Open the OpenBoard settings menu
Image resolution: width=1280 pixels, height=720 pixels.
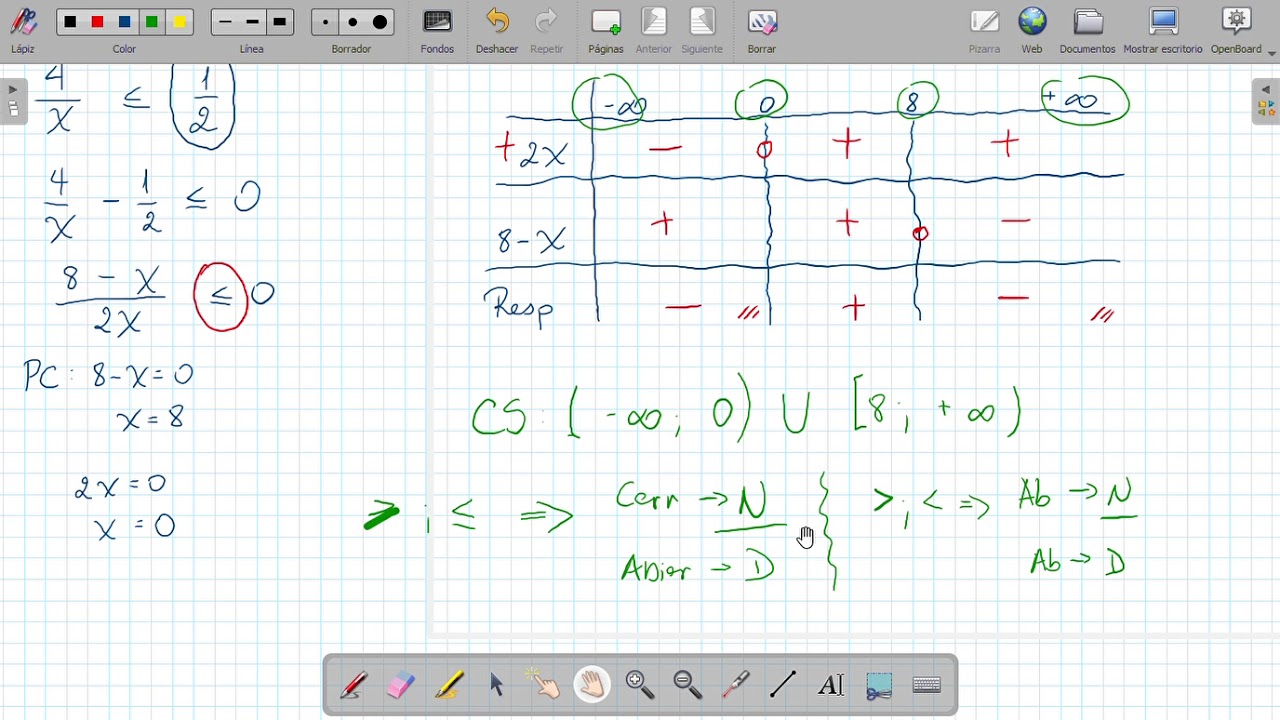coord(1237,30)
